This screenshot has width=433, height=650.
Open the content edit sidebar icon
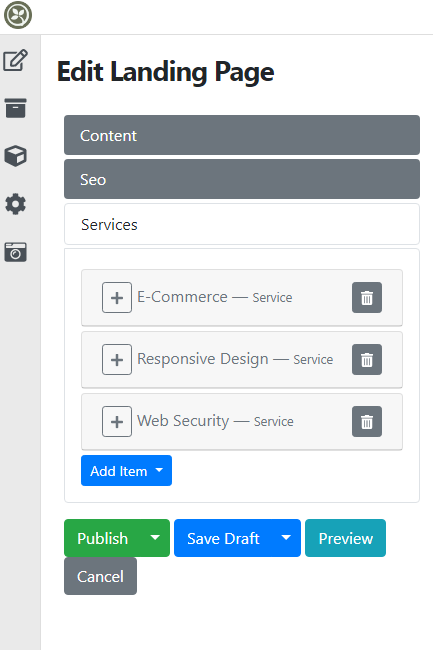coord(16,61)
